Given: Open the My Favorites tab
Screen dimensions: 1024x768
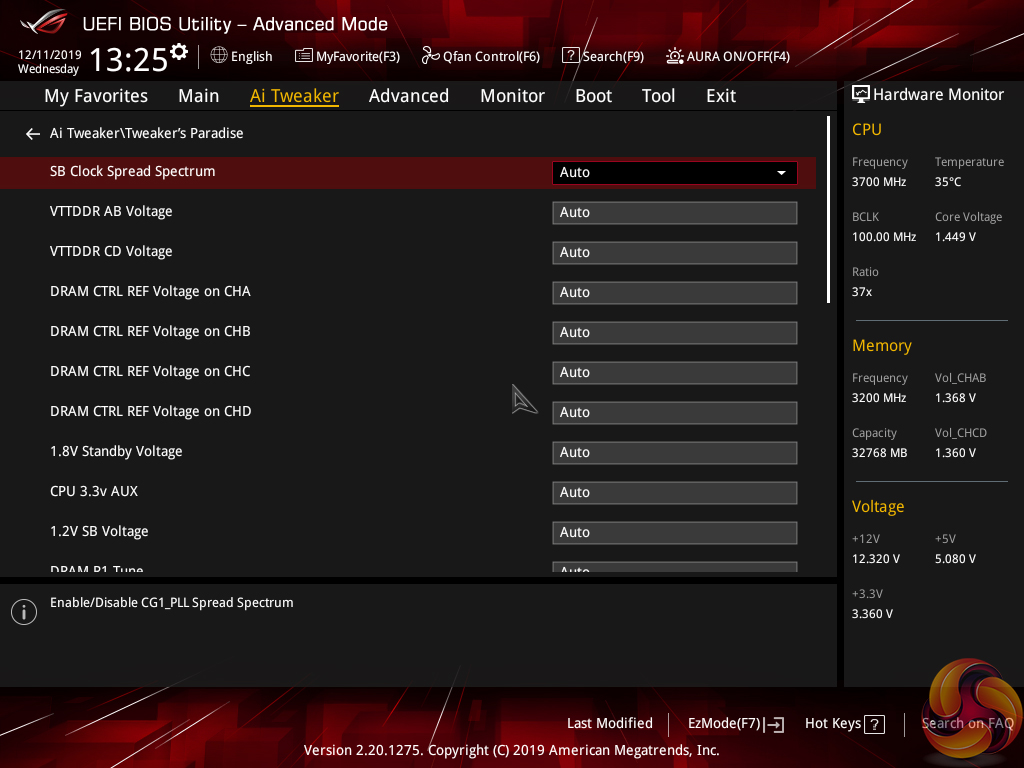Looking at the screenshot, I should click(96, 96).
